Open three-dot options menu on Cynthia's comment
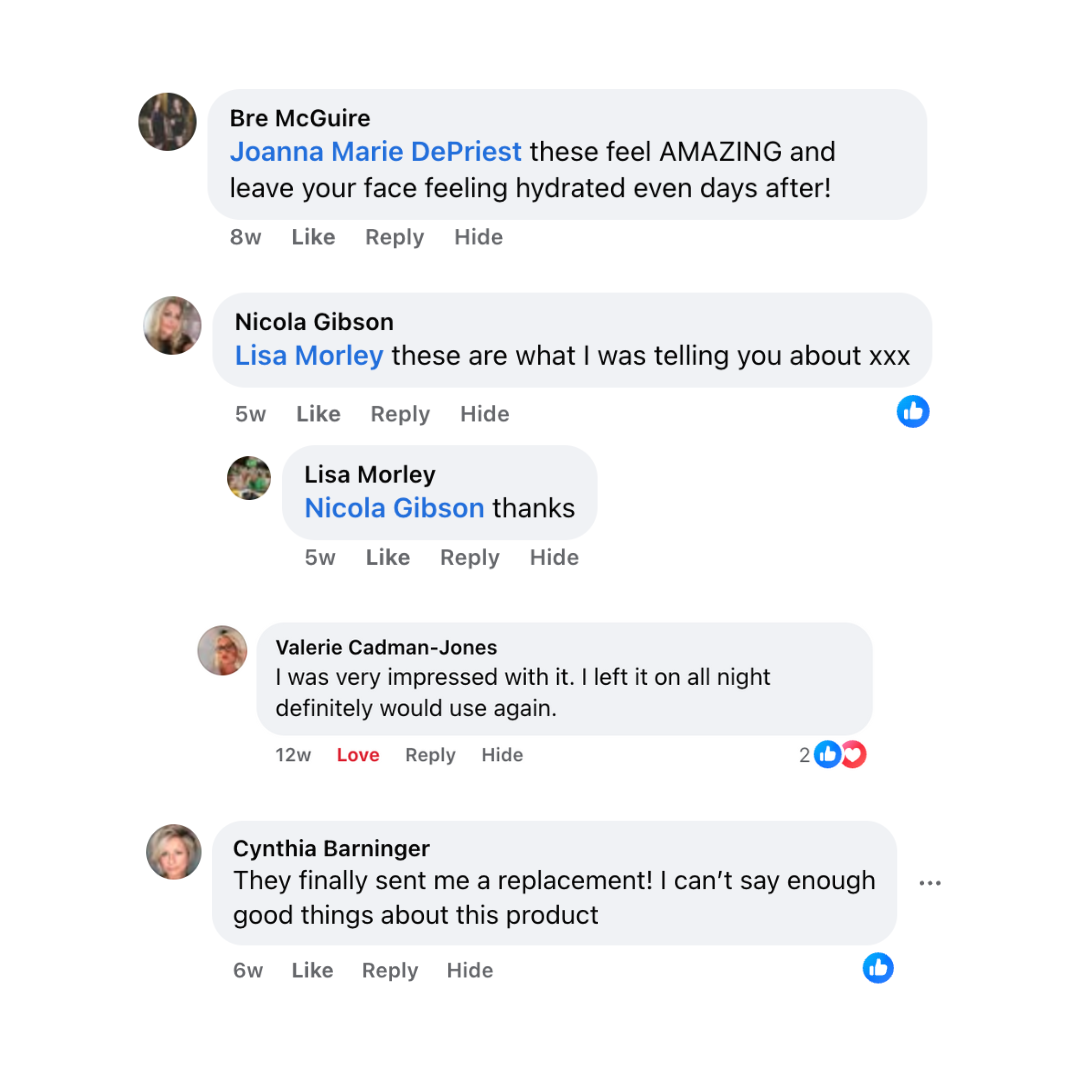 [x=930, y=883]
